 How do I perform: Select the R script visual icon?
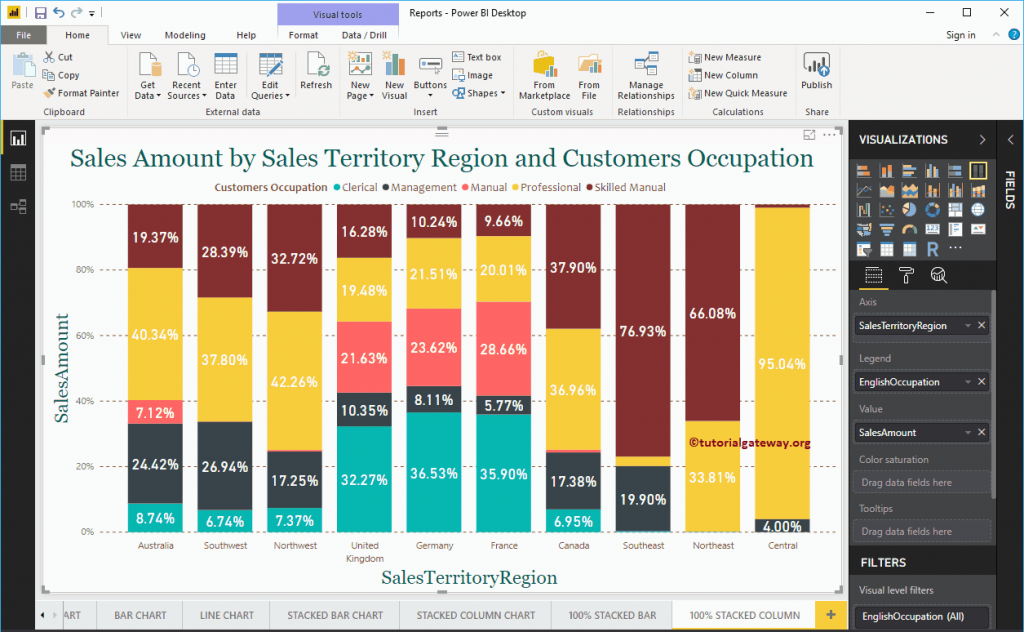[x=933, y=247]
